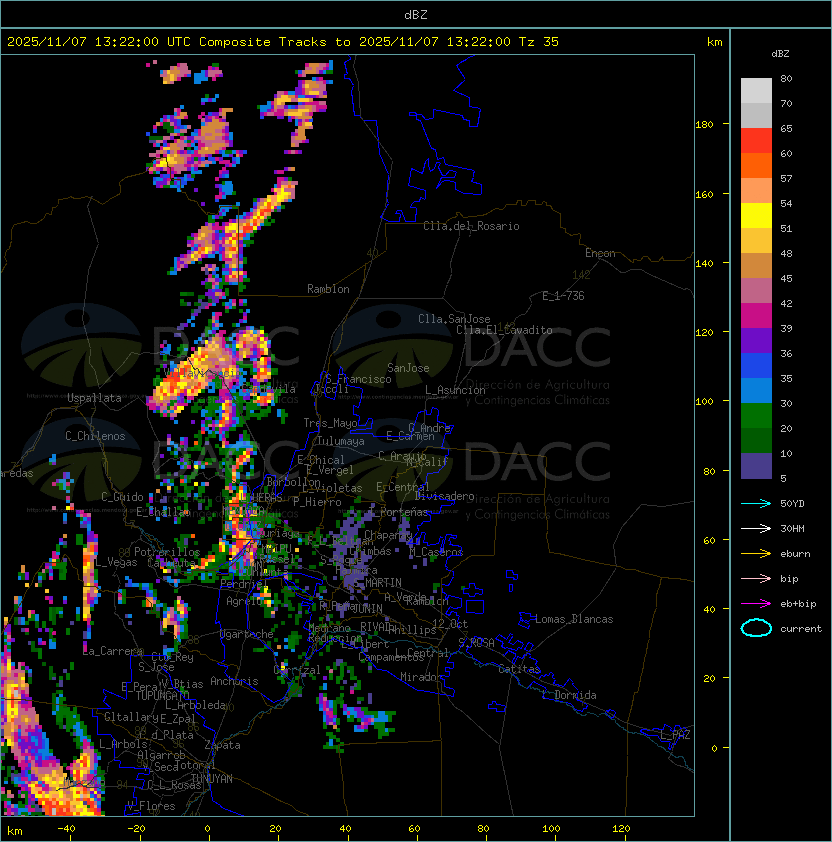Click the topmost light gray dBZ swatch

click(x=756, y=90)
